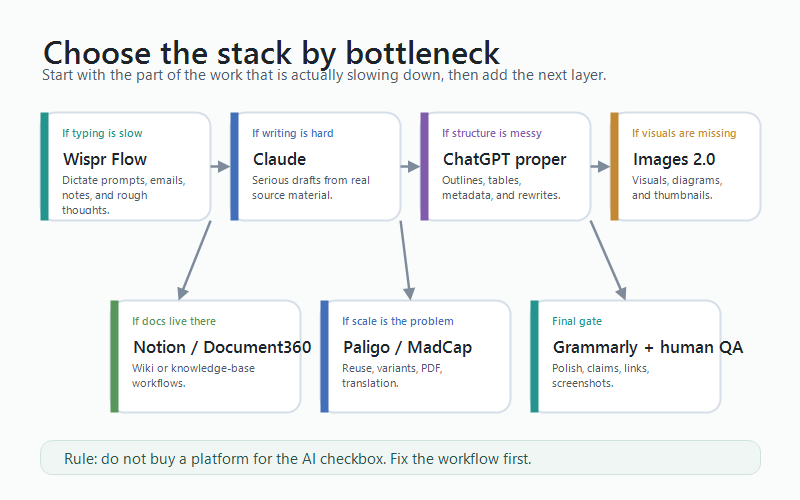The image size is (800, 500).
Task: Click the "Grammarly + human QA" heading
Action: coord(648,347)
